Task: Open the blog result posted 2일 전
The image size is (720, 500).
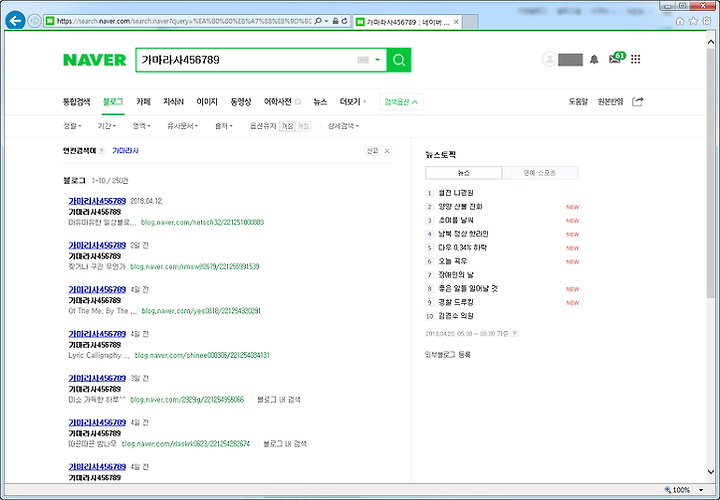Action: (x=97, y=245)
